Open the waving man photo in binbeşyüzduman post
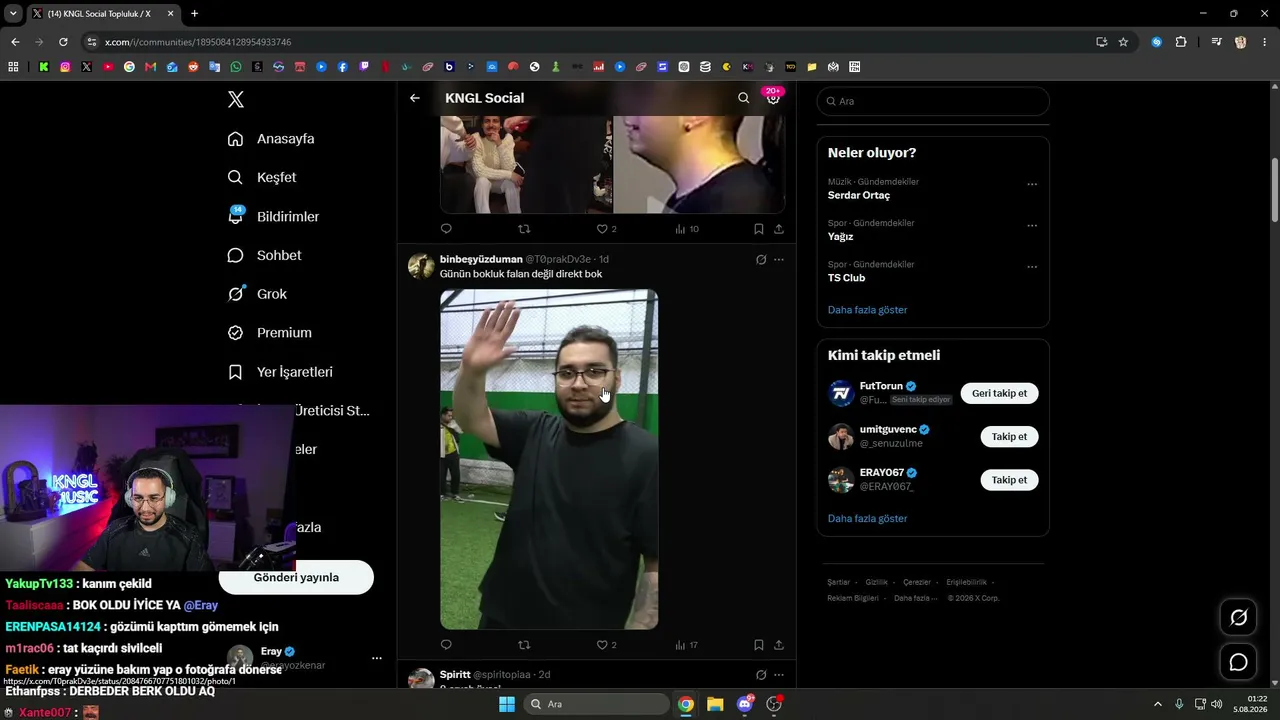The height and width of the screenshot is (720, 1280). pyautogui.click(x=549, y=459)
